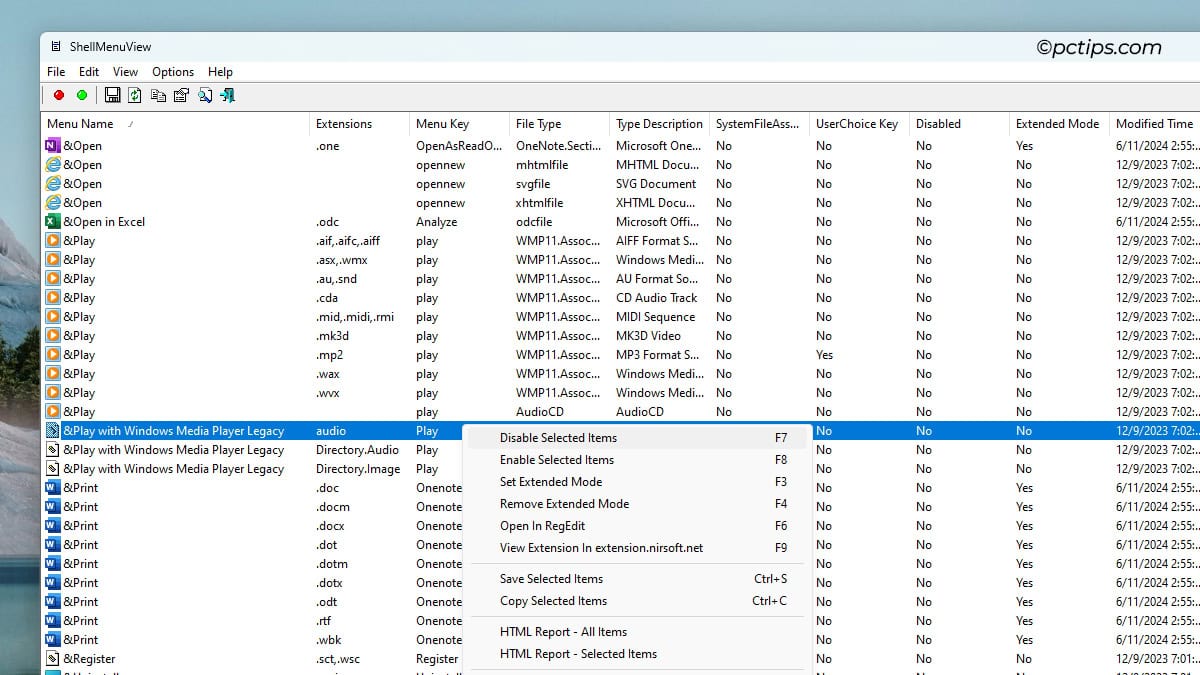The height and width of the screenshot is (675, 1200).
Task: Click the Refresh toolbar icon
Action: click(x=134, y=95)
